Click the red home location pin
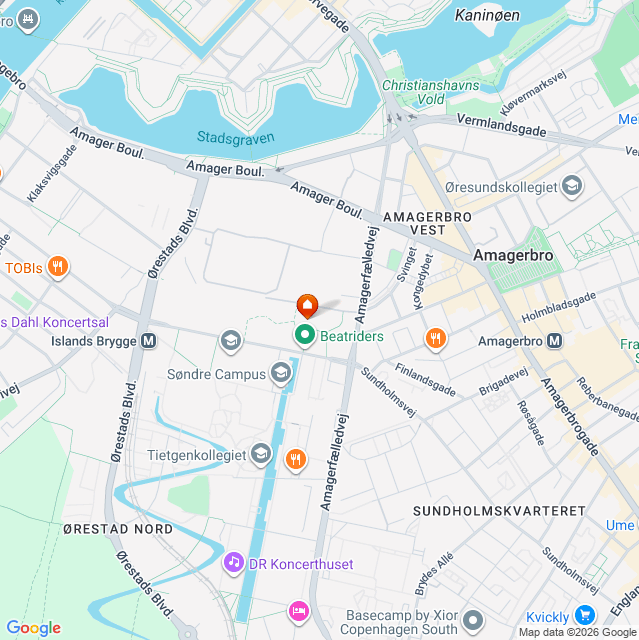 [307, 305]
